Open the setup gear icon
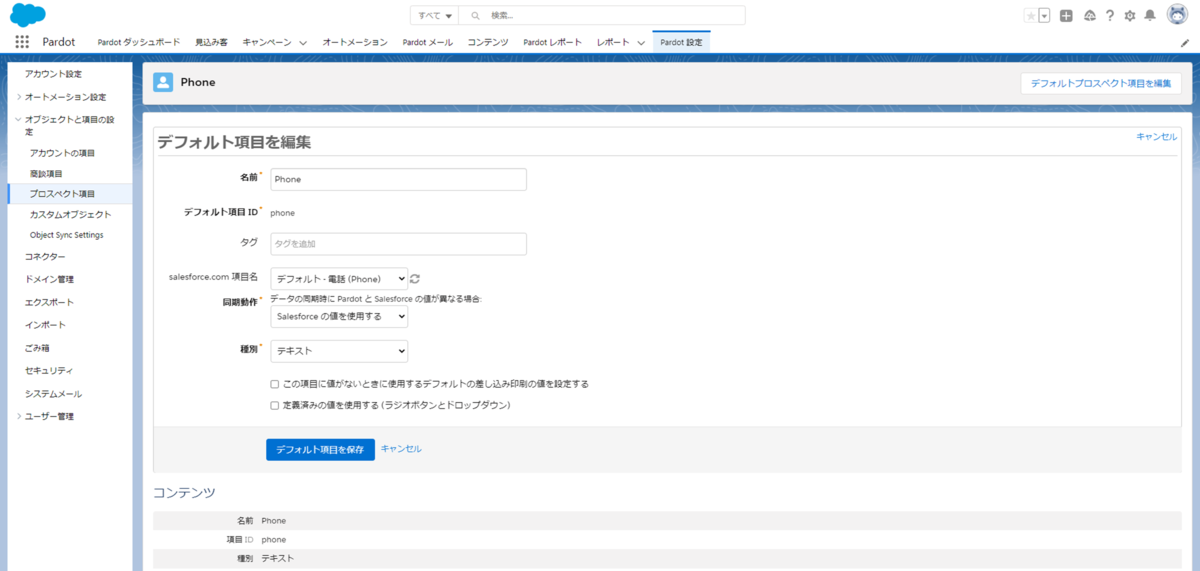This screenshot has height=571, width=1200. 1130,15
